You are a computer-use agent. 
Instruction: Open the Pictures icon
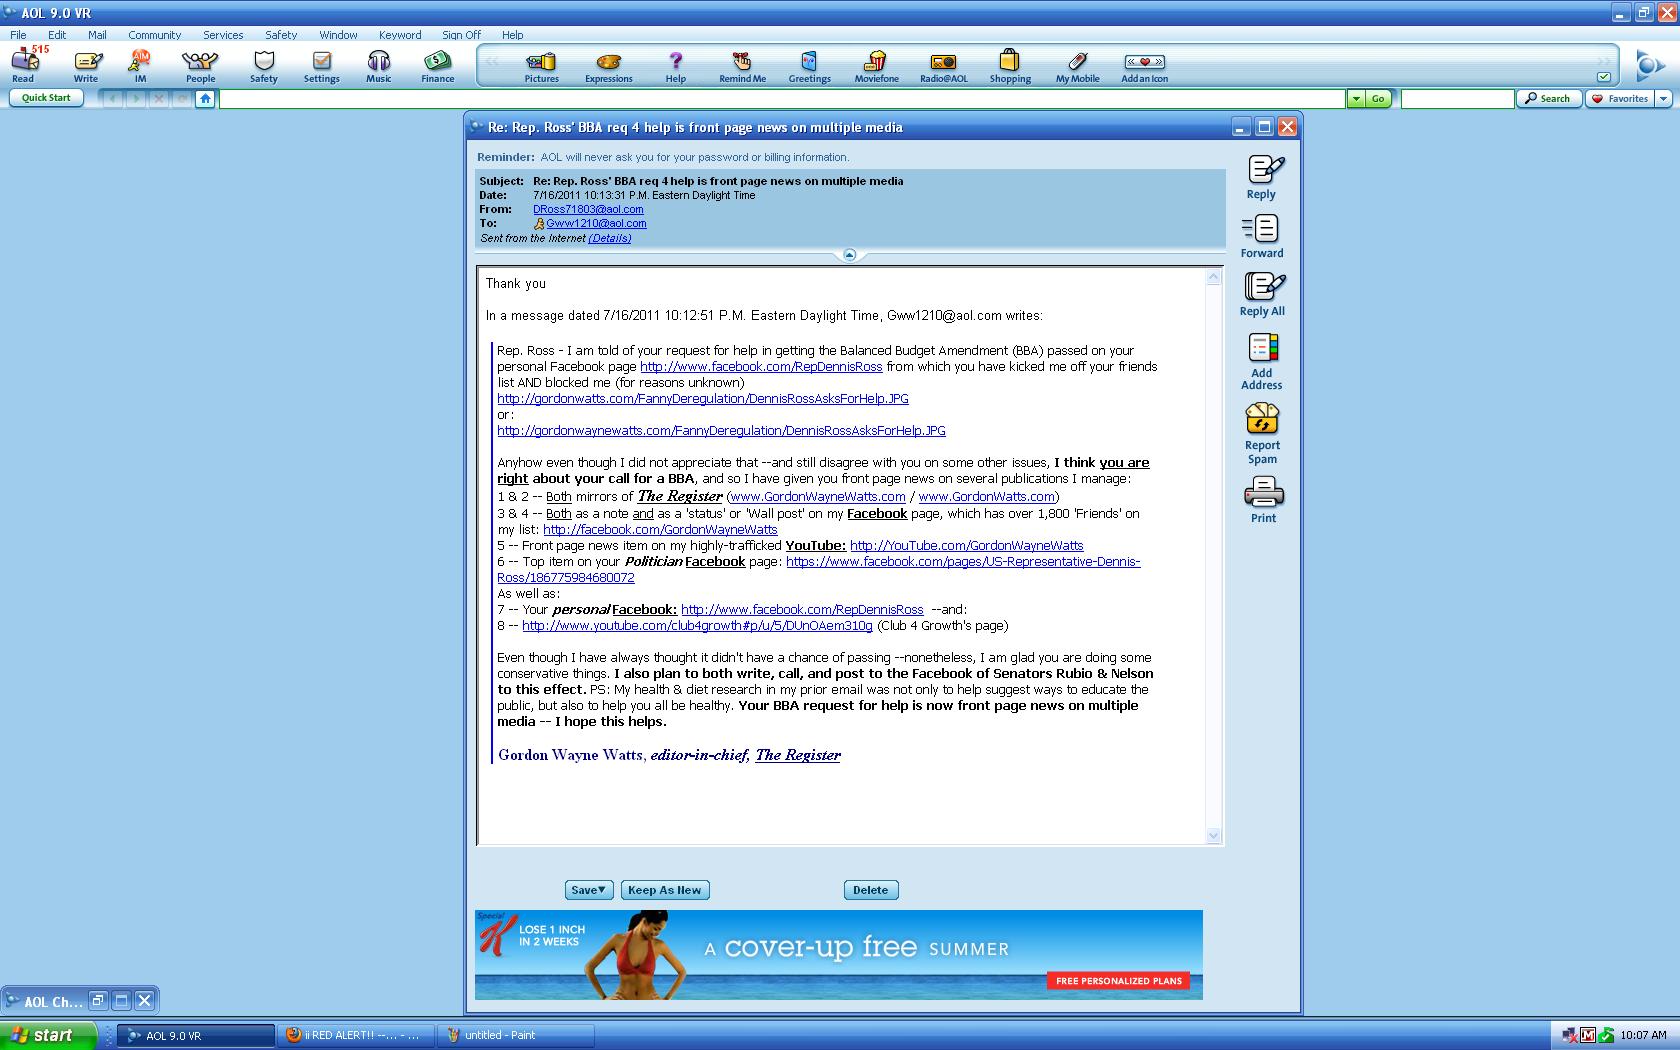pyautogui.click(x=542, y=66)
